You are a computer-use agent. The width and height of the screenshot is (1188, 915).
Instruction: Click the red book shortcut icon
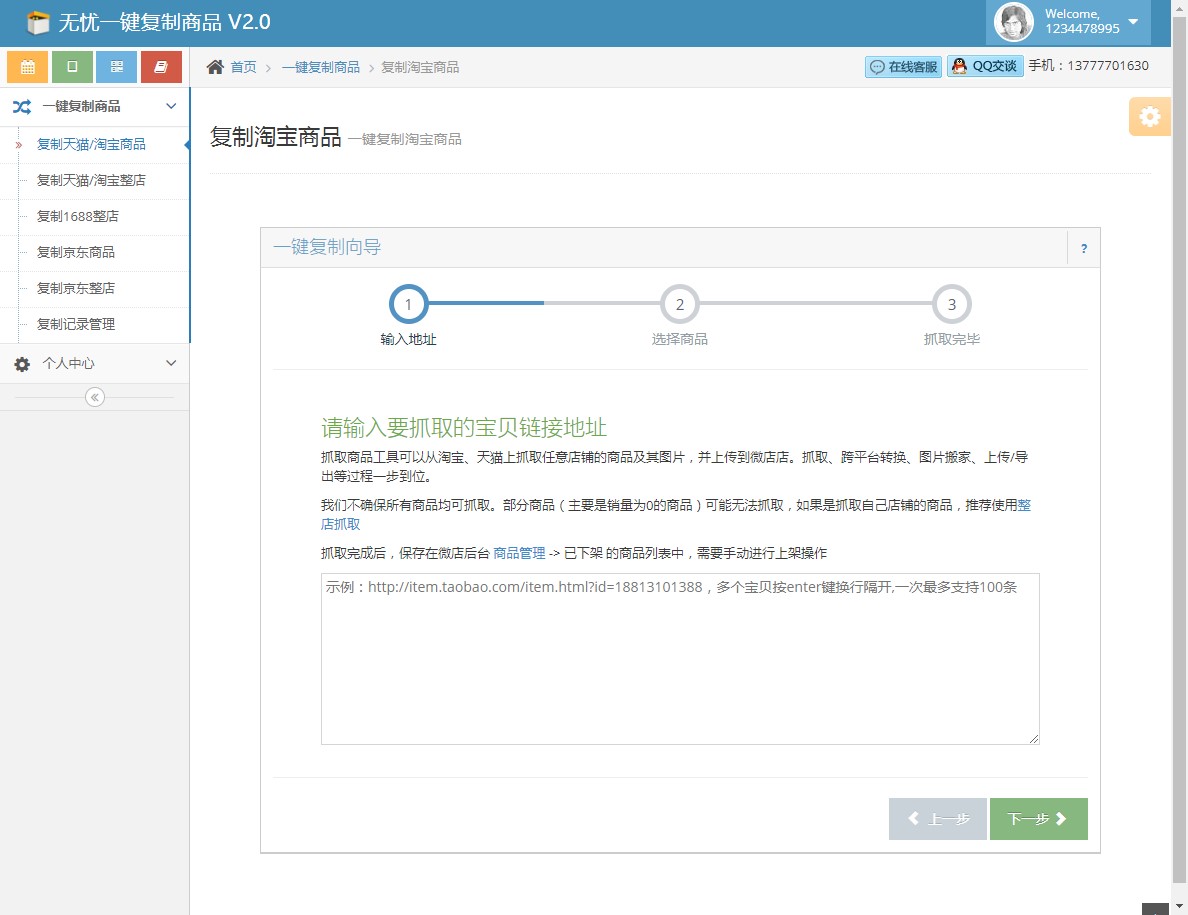pyautogui.click(x=161, y=67)
